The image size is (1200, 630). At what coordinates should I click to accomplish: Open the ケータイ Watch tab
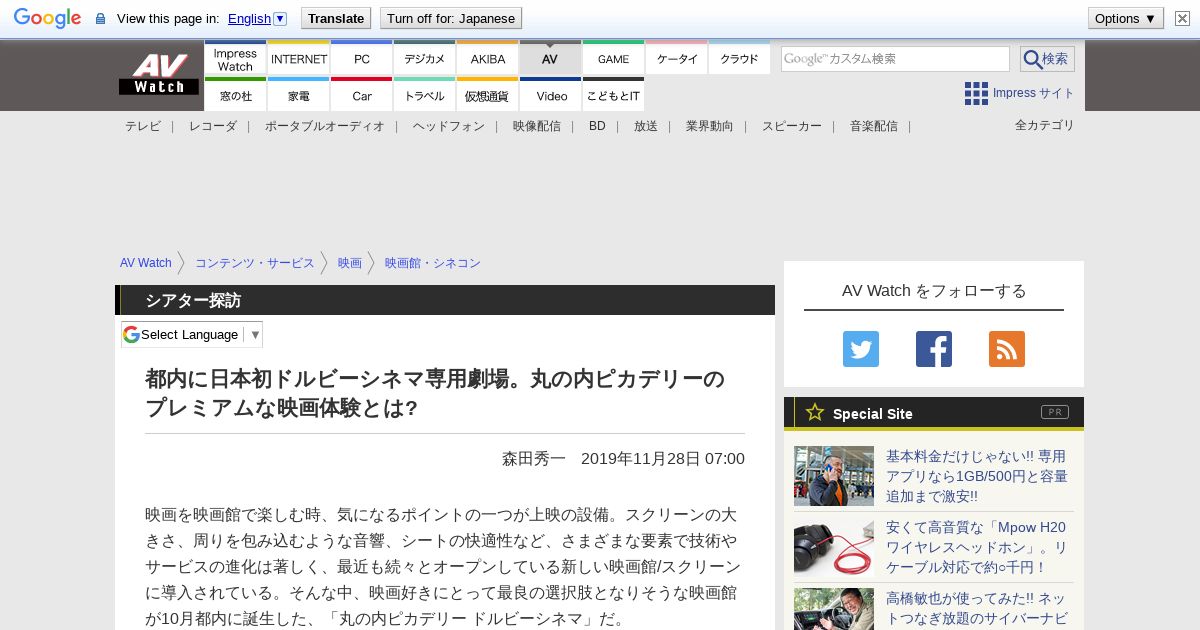pos(677,59)
